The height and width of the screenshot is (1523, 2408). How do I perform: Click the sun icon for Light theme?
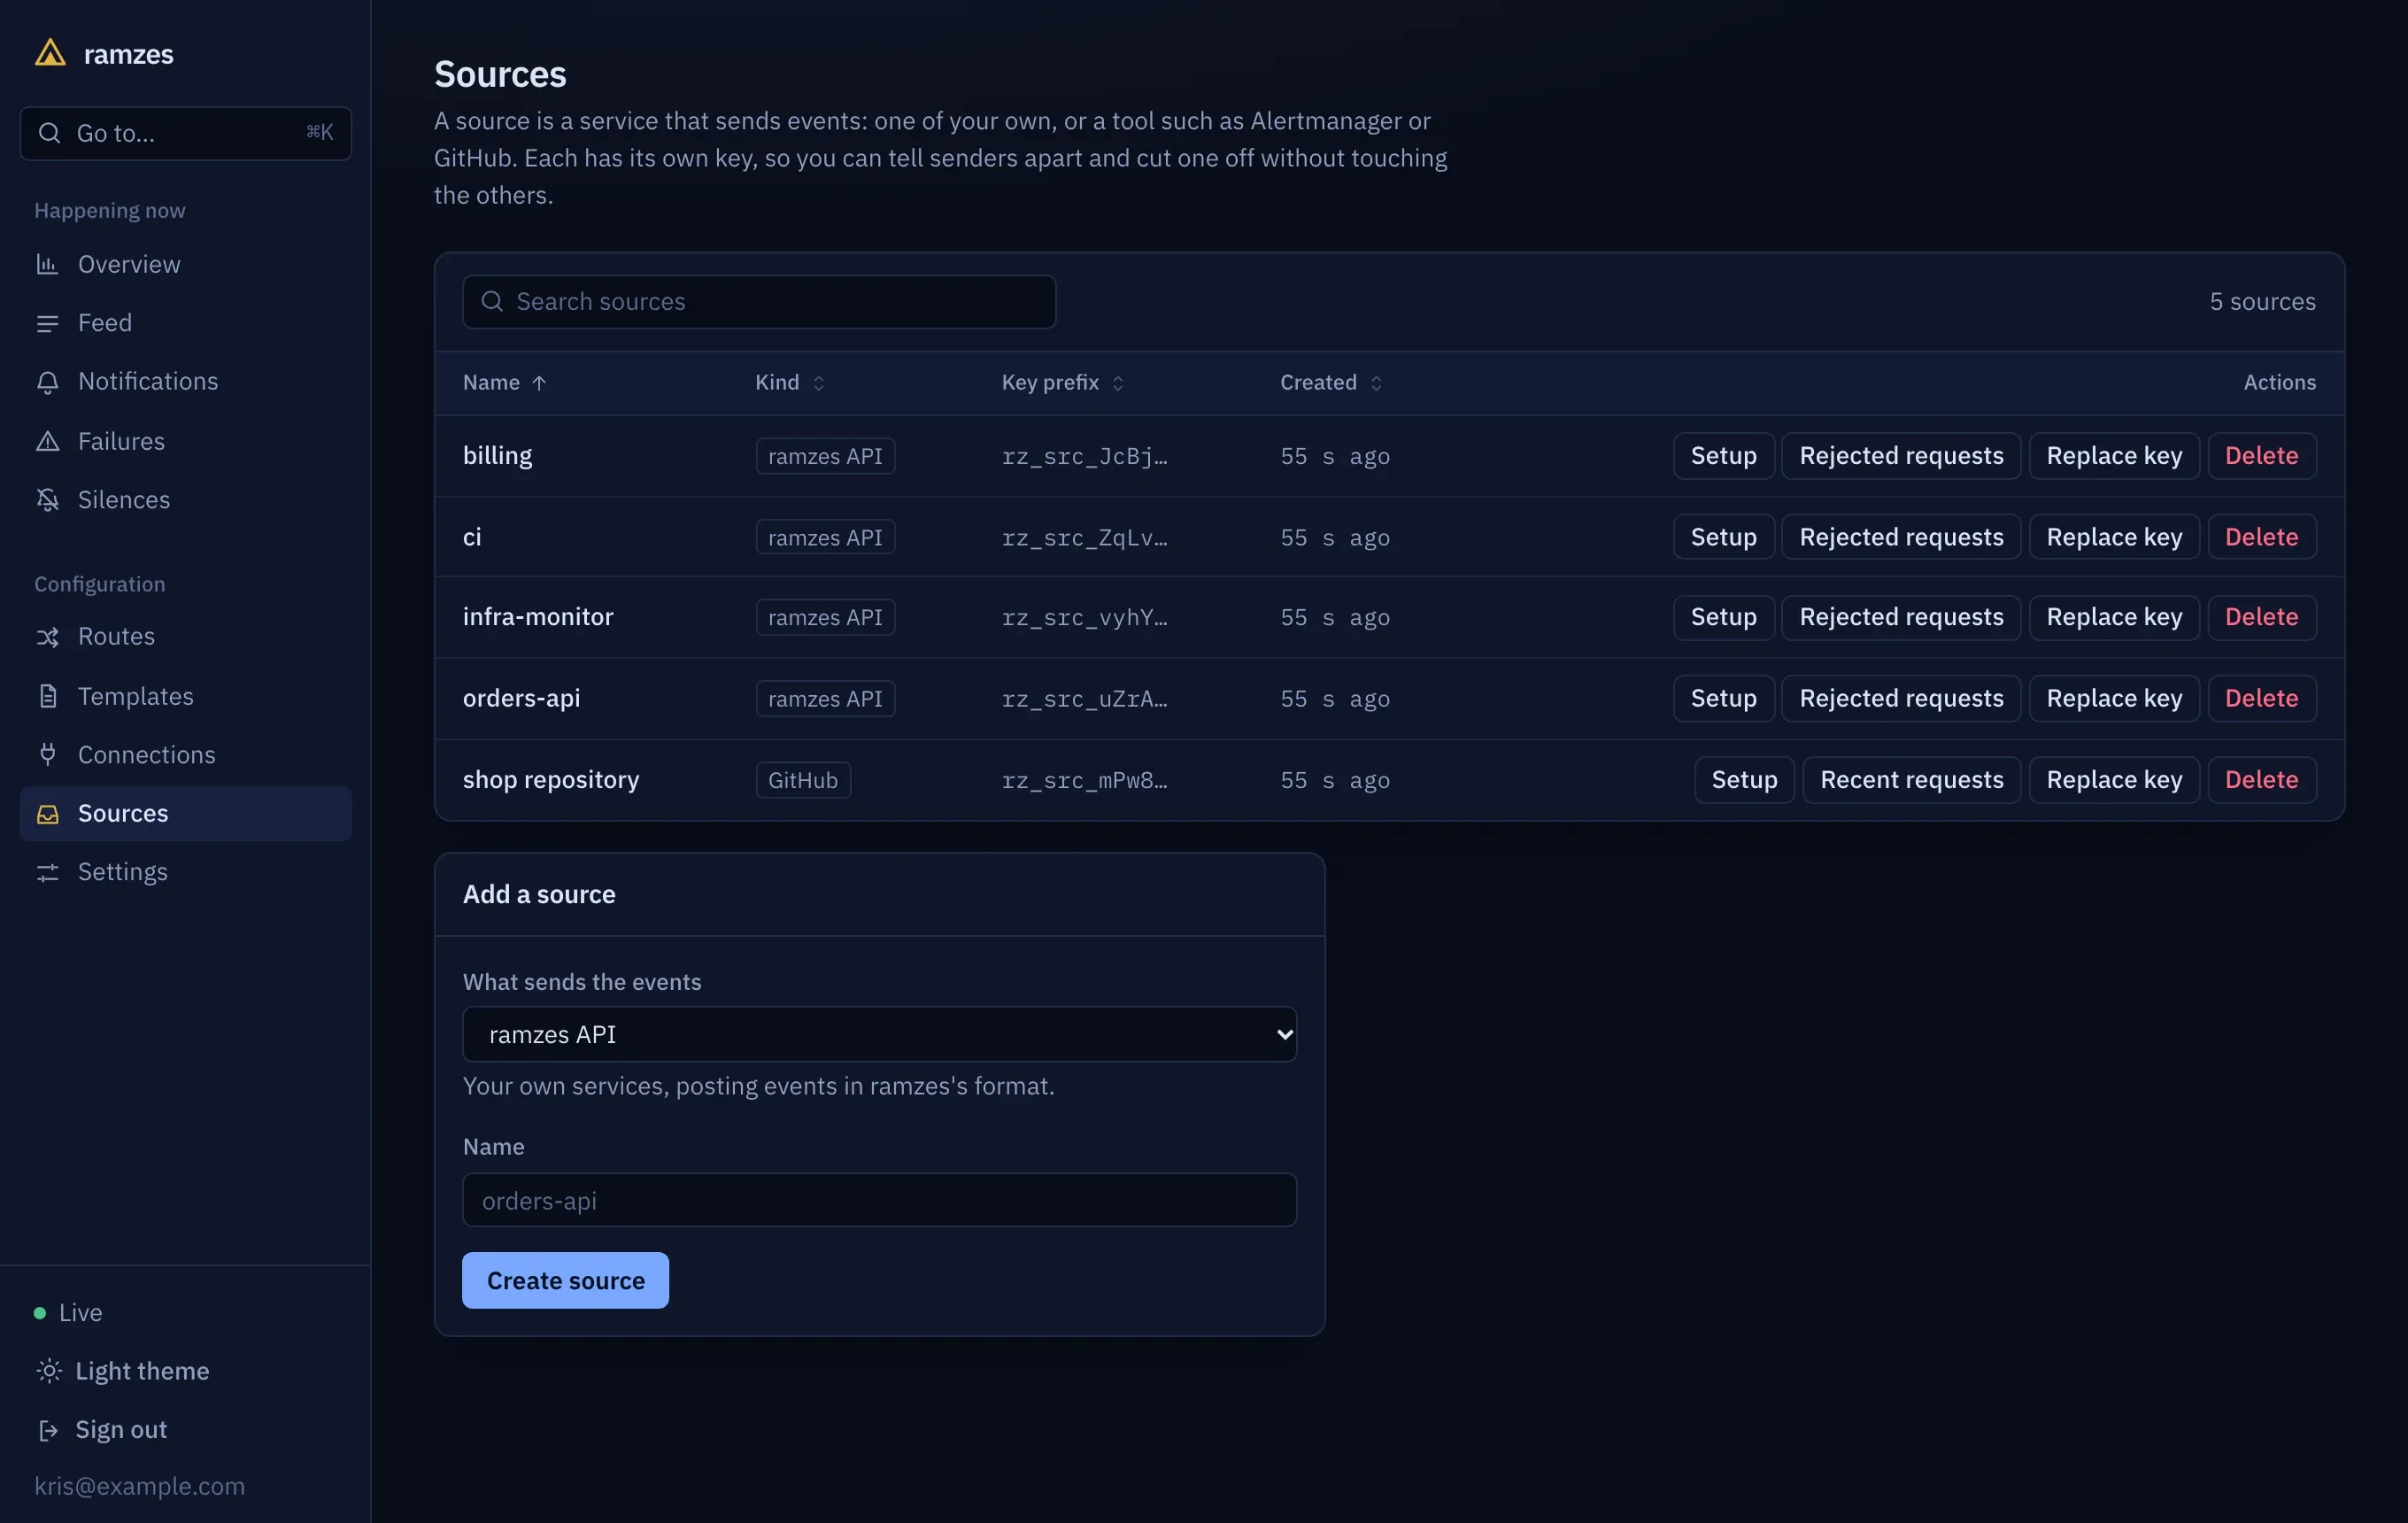[48, 1371]
